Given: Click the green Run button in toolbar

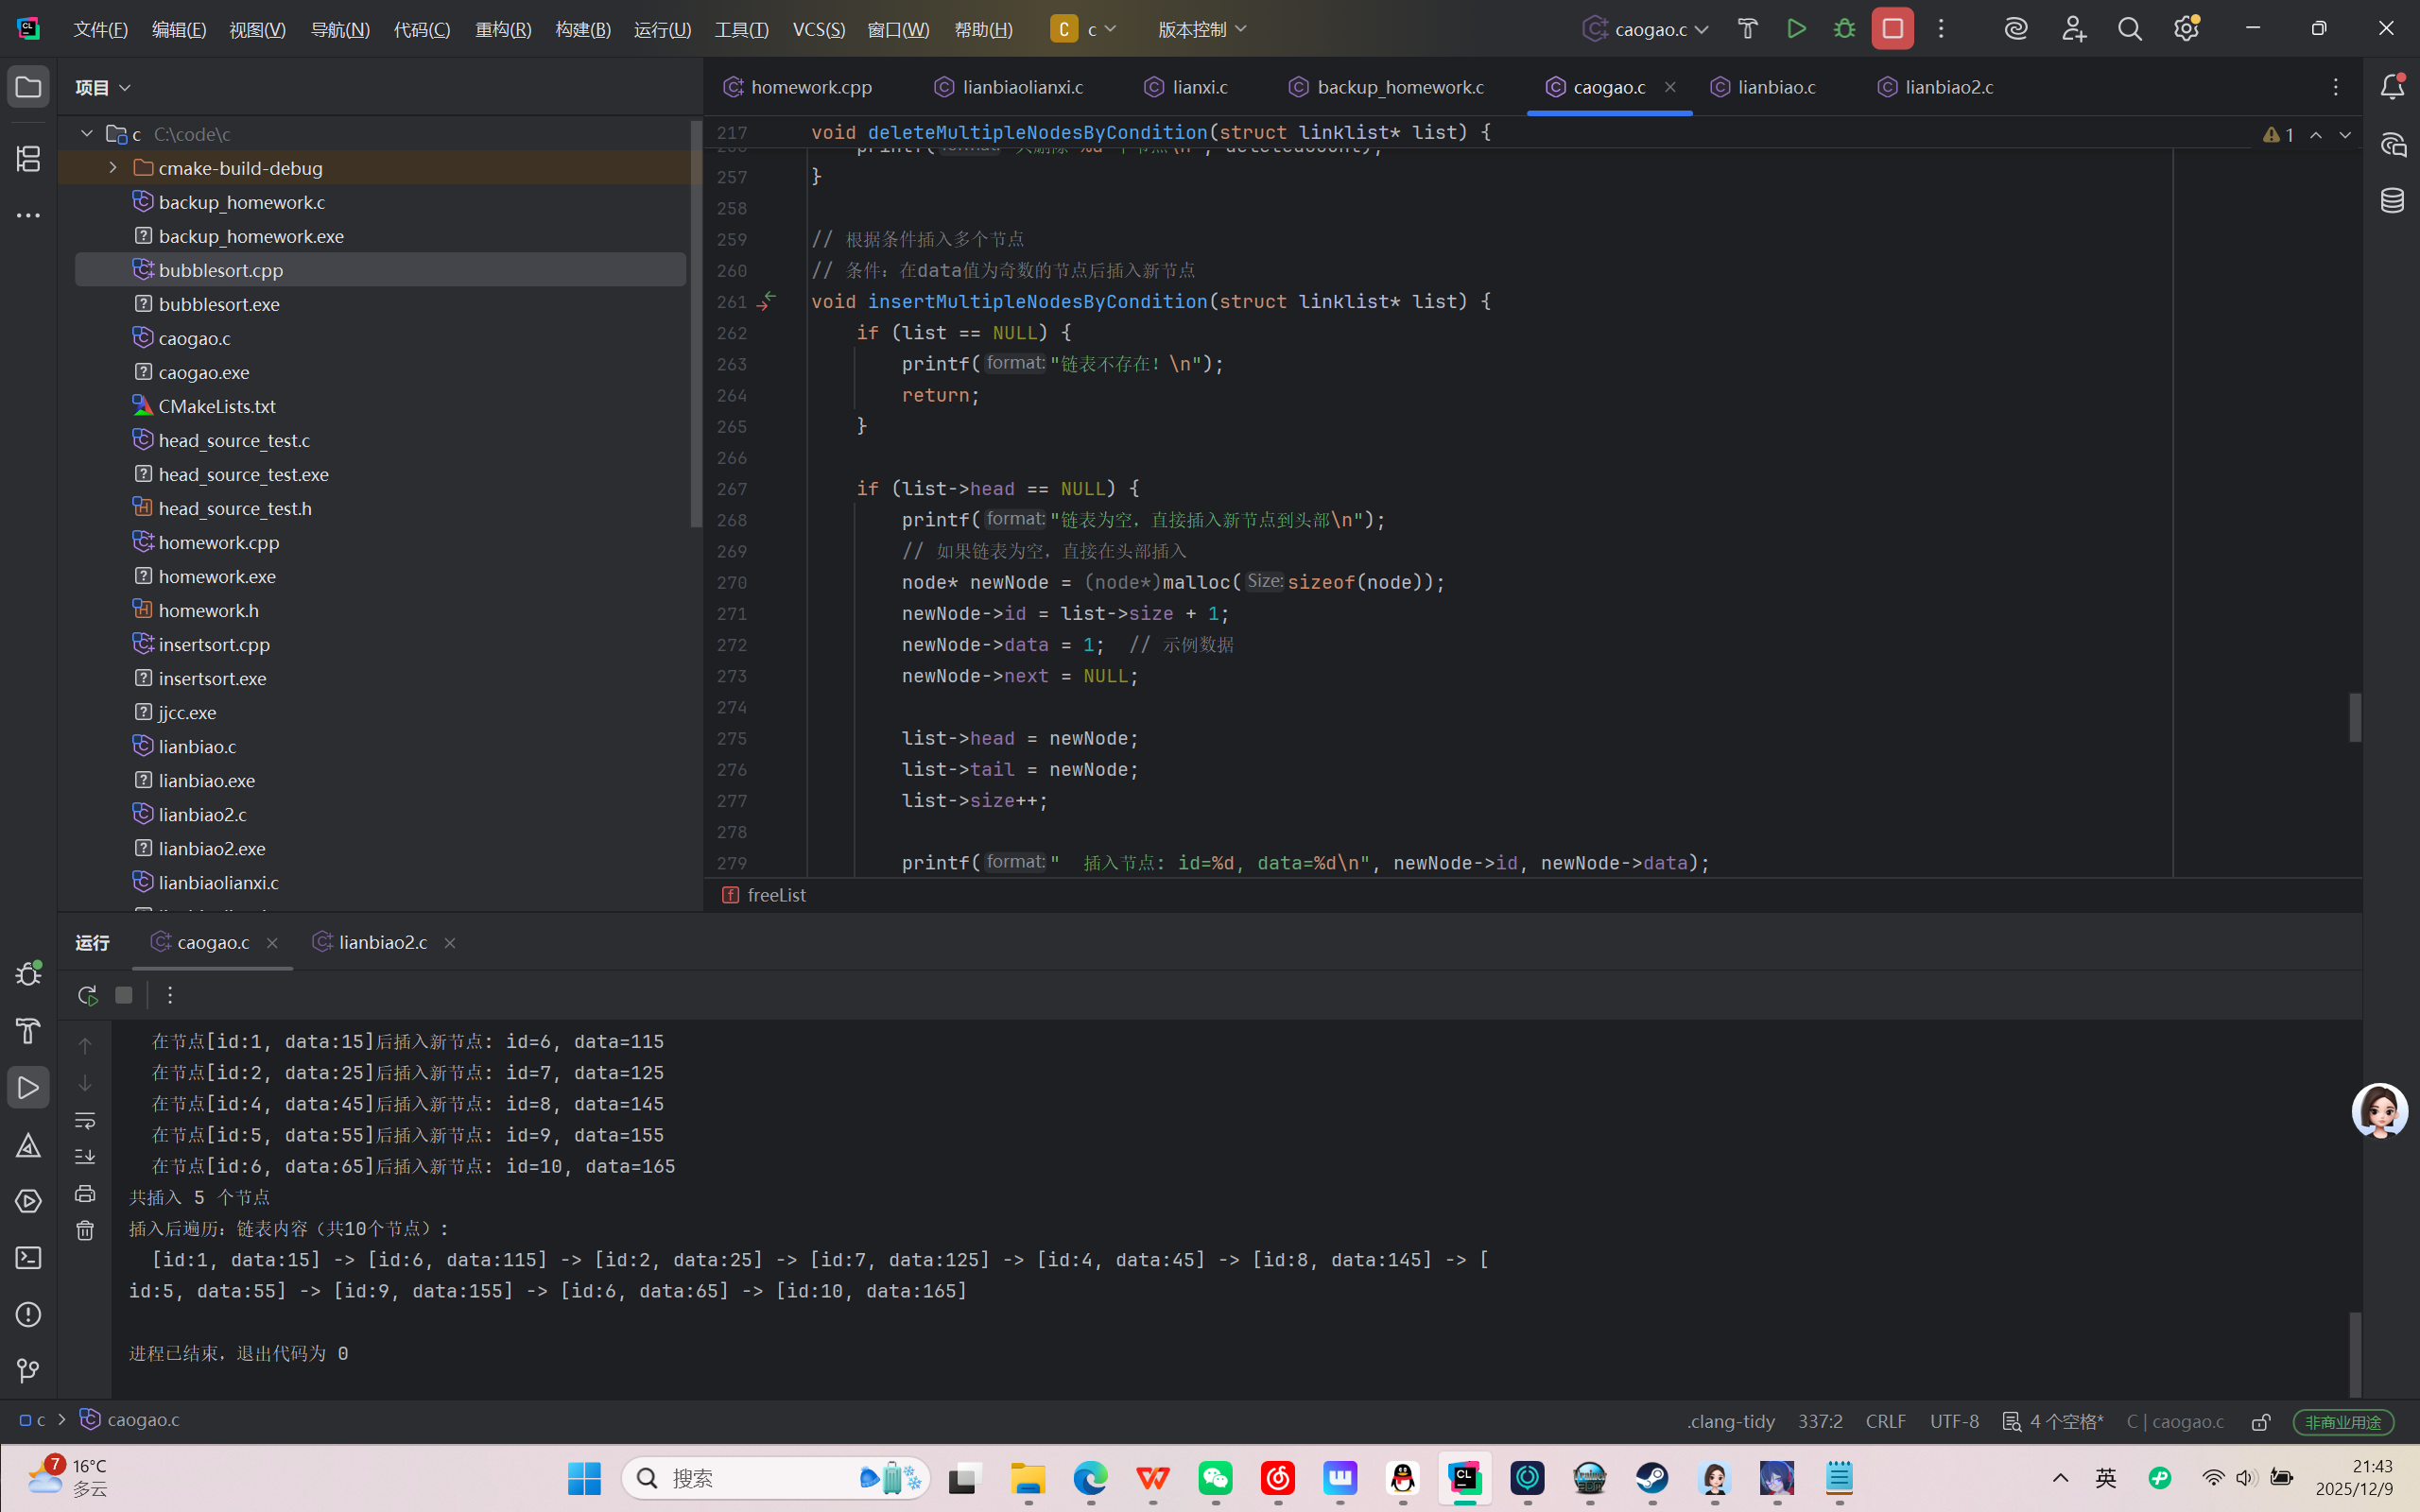Looking at the screenshot, I should coord(1796,29).
